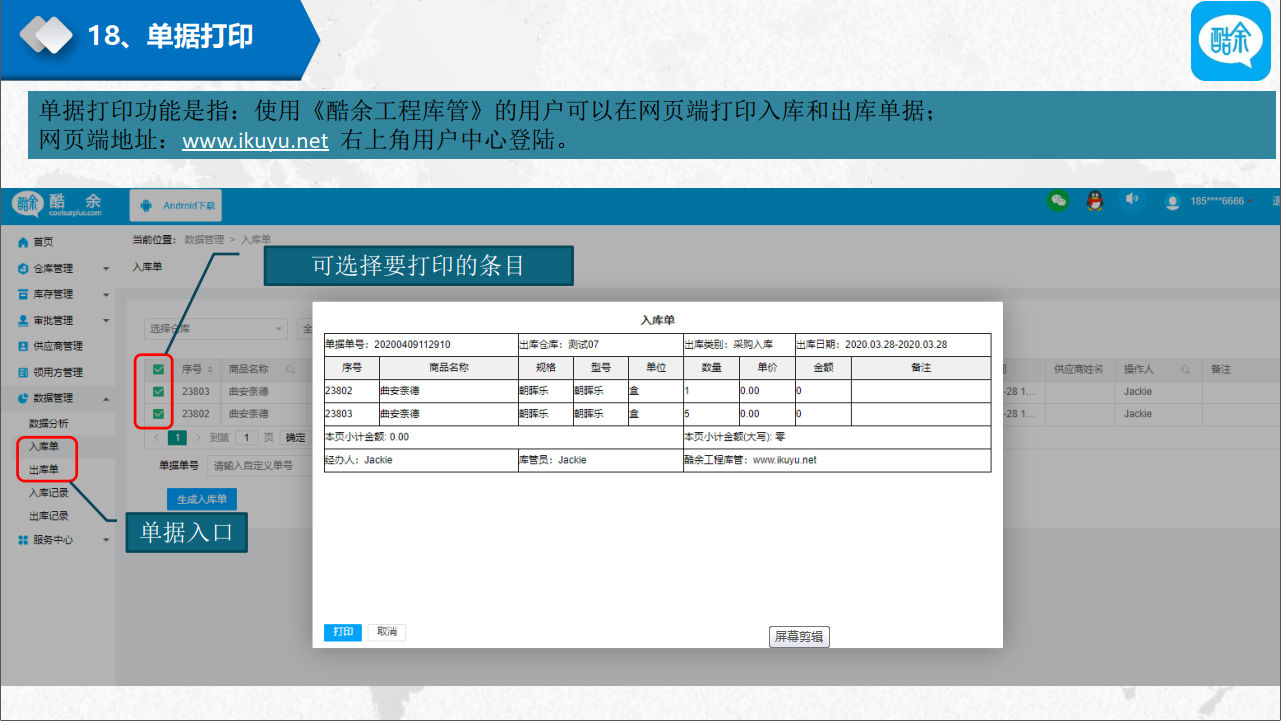Go to next page with pagination arrow
This screenshot has width=1281, height=721.
tap(198, 438)
